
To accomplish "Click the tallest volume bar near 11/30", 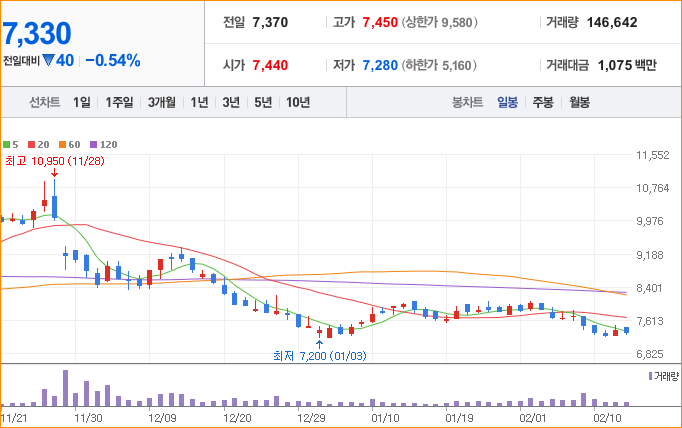I will [65, 388].
